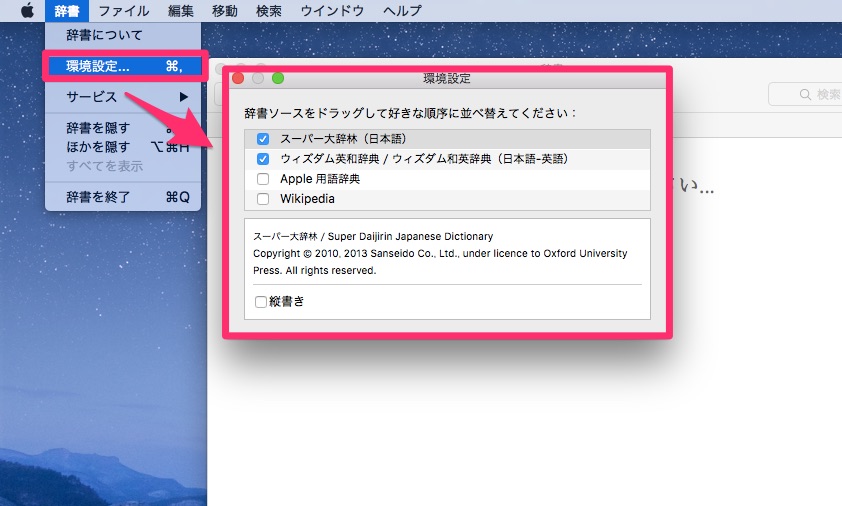Open the Apple menu
Image resolution: width=842 pixels, height=506 pixels.
pos(27,10)
